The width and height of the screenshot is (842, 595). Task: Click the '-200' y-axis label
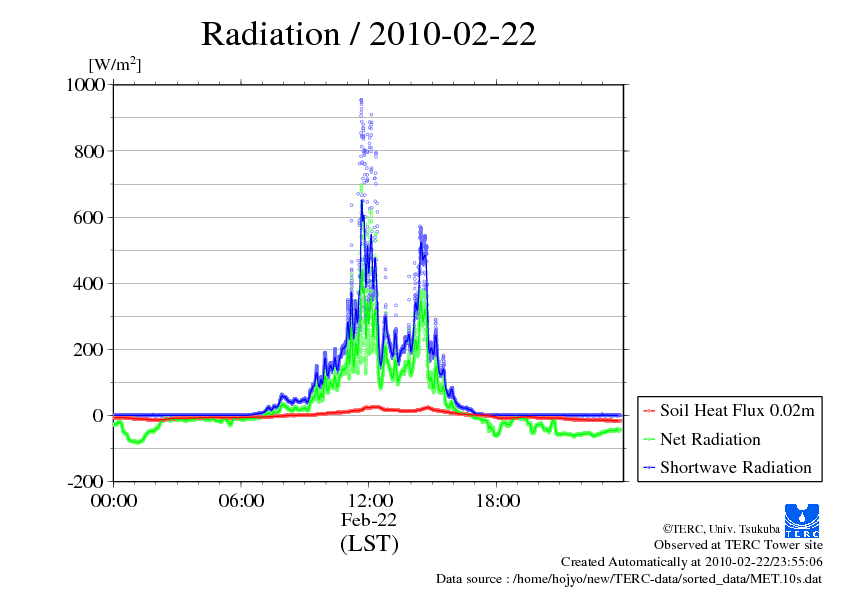[85, 482]
